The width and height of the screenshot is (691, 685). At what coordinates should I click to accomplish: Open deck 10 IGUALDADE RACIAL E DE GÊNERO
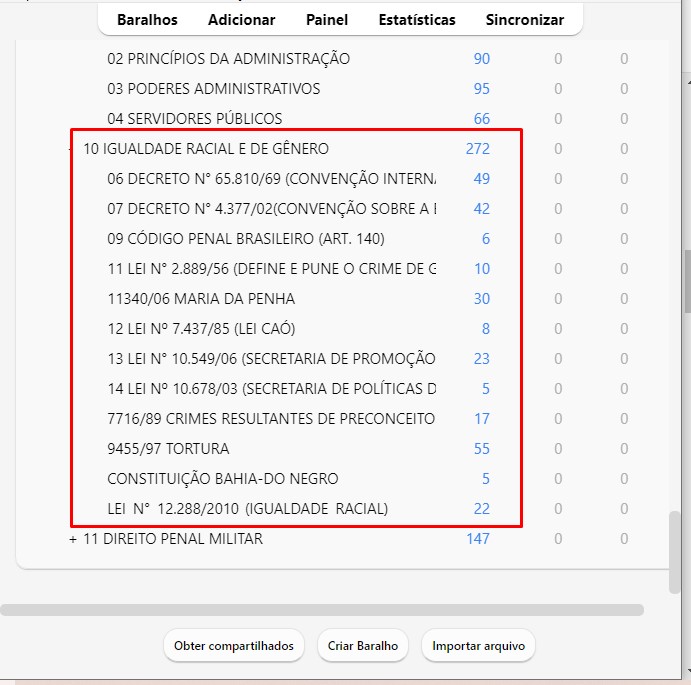tap(206, 149)
